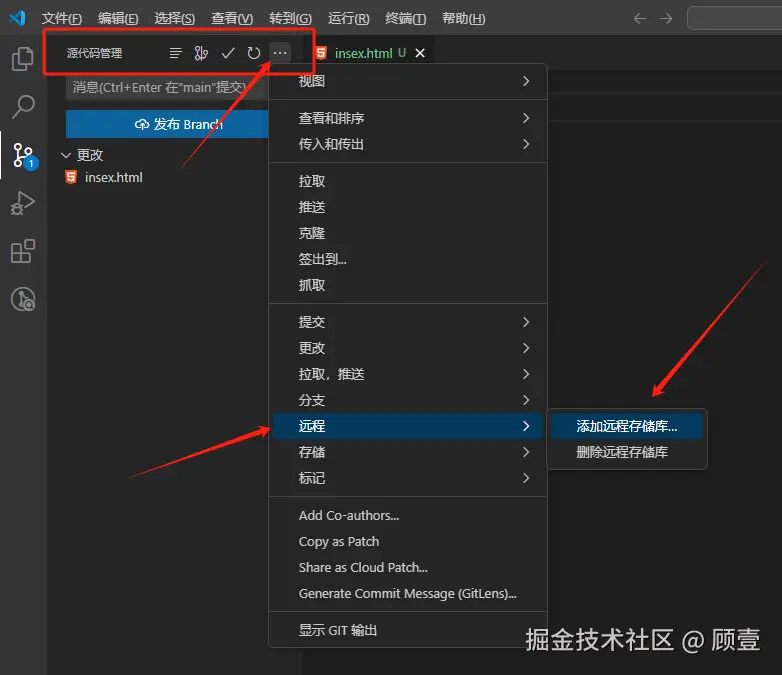This screenshot has height=675, width=782.
Task: Open the 运行(R) menu
Action: (x=349, y=19)
